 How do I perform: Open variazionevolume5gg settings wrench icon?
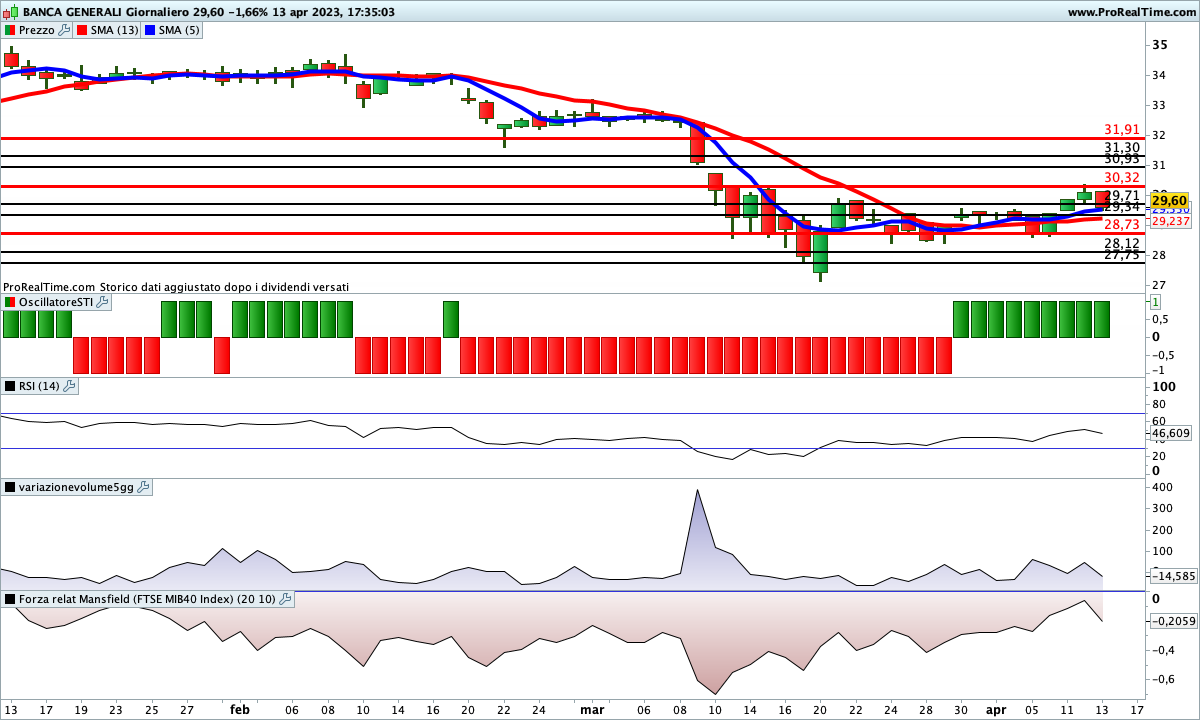pyautogui.click(x=143, y=487)
